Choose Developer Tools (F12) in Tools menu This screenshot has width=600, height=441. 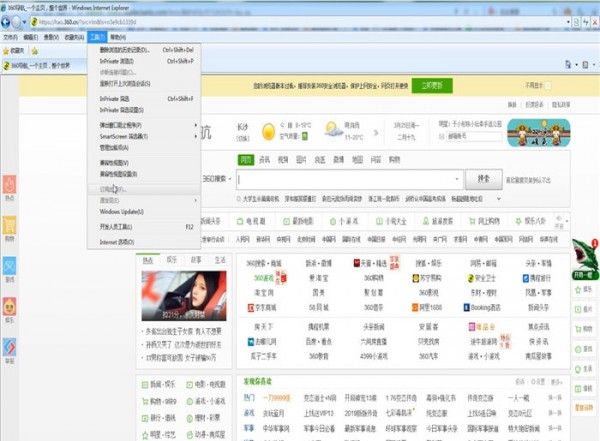pos(144,227)
